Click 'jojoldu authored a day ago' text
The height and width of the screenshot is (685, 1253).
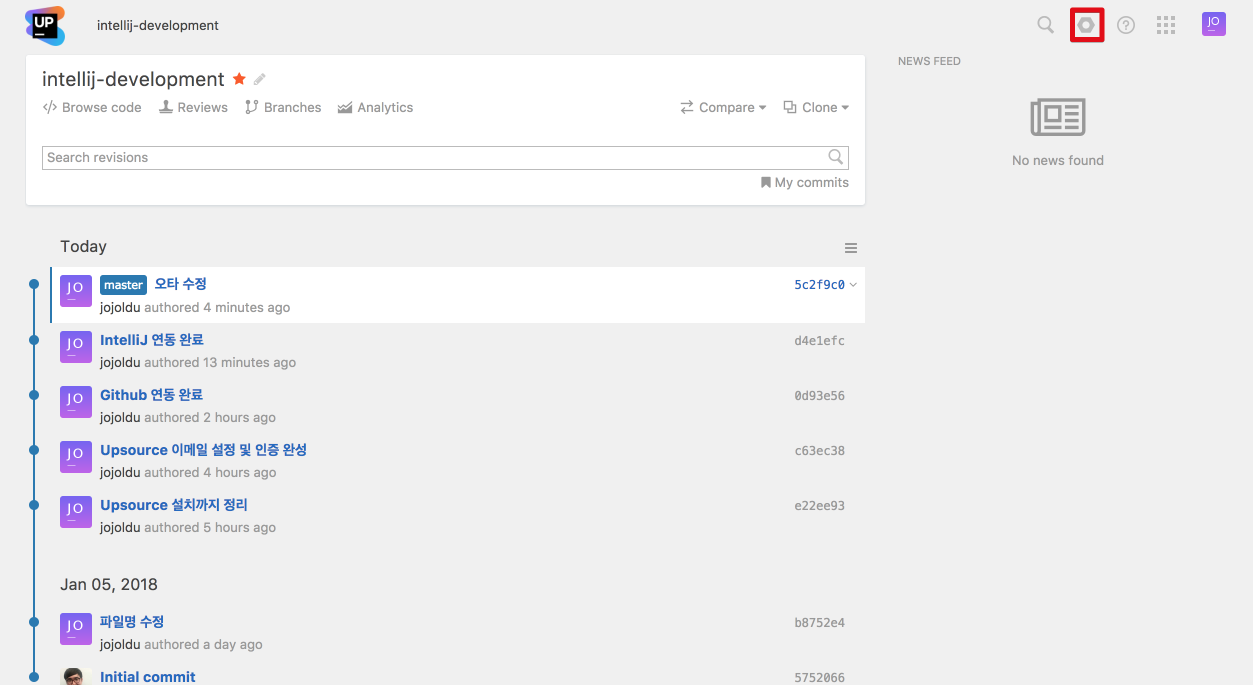pos(181,644)
